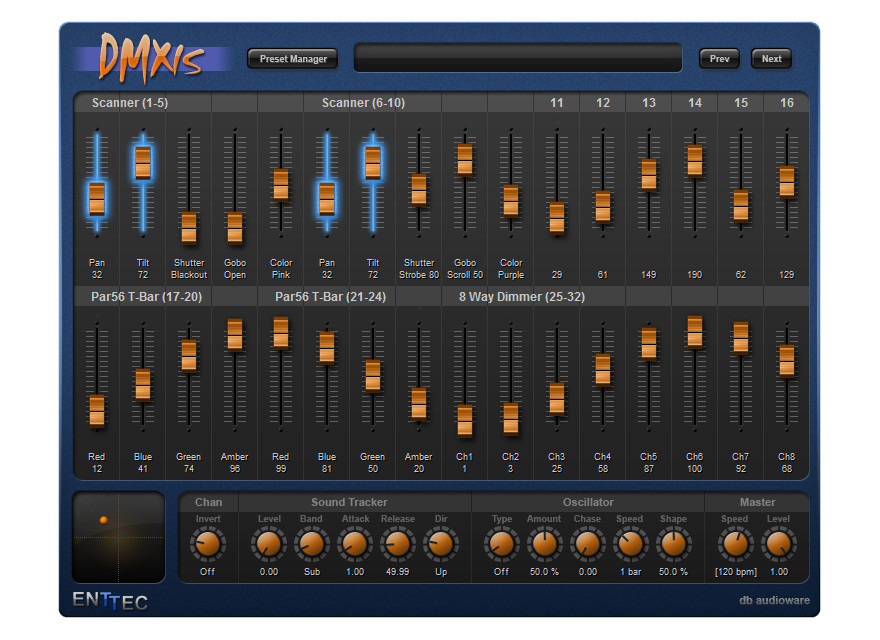Click the Green 50 fader
This screenshot has width=880, height=640.
[373, 376]
